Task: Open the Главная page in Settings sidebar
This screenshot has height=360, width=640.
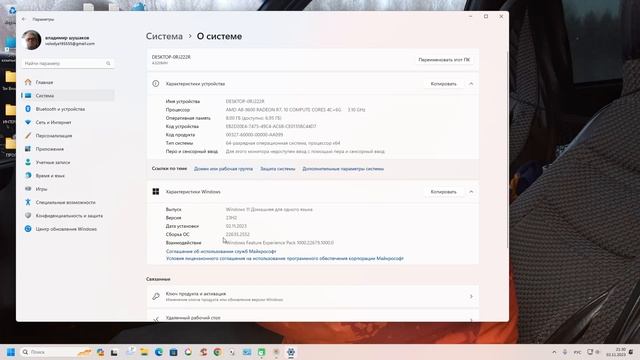Action: tap(67, 82)
